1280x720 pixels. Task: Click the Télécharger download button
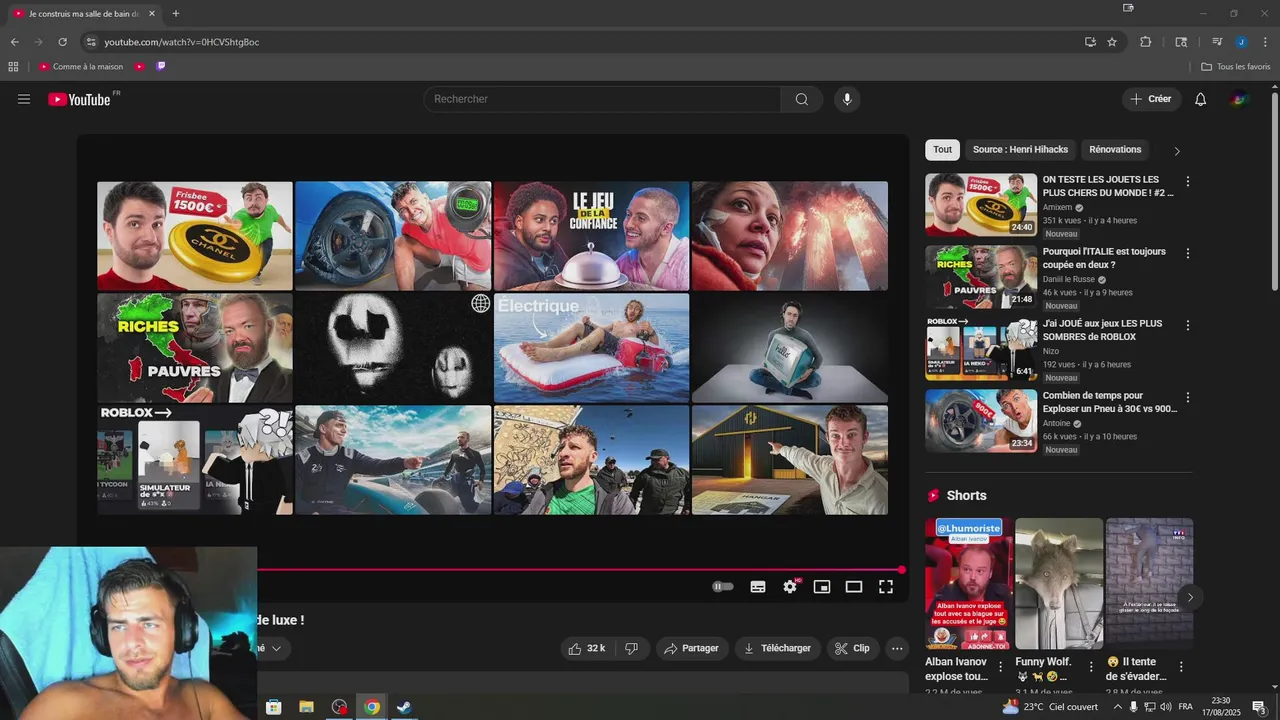pyautogui.click(x=777, y=648)
